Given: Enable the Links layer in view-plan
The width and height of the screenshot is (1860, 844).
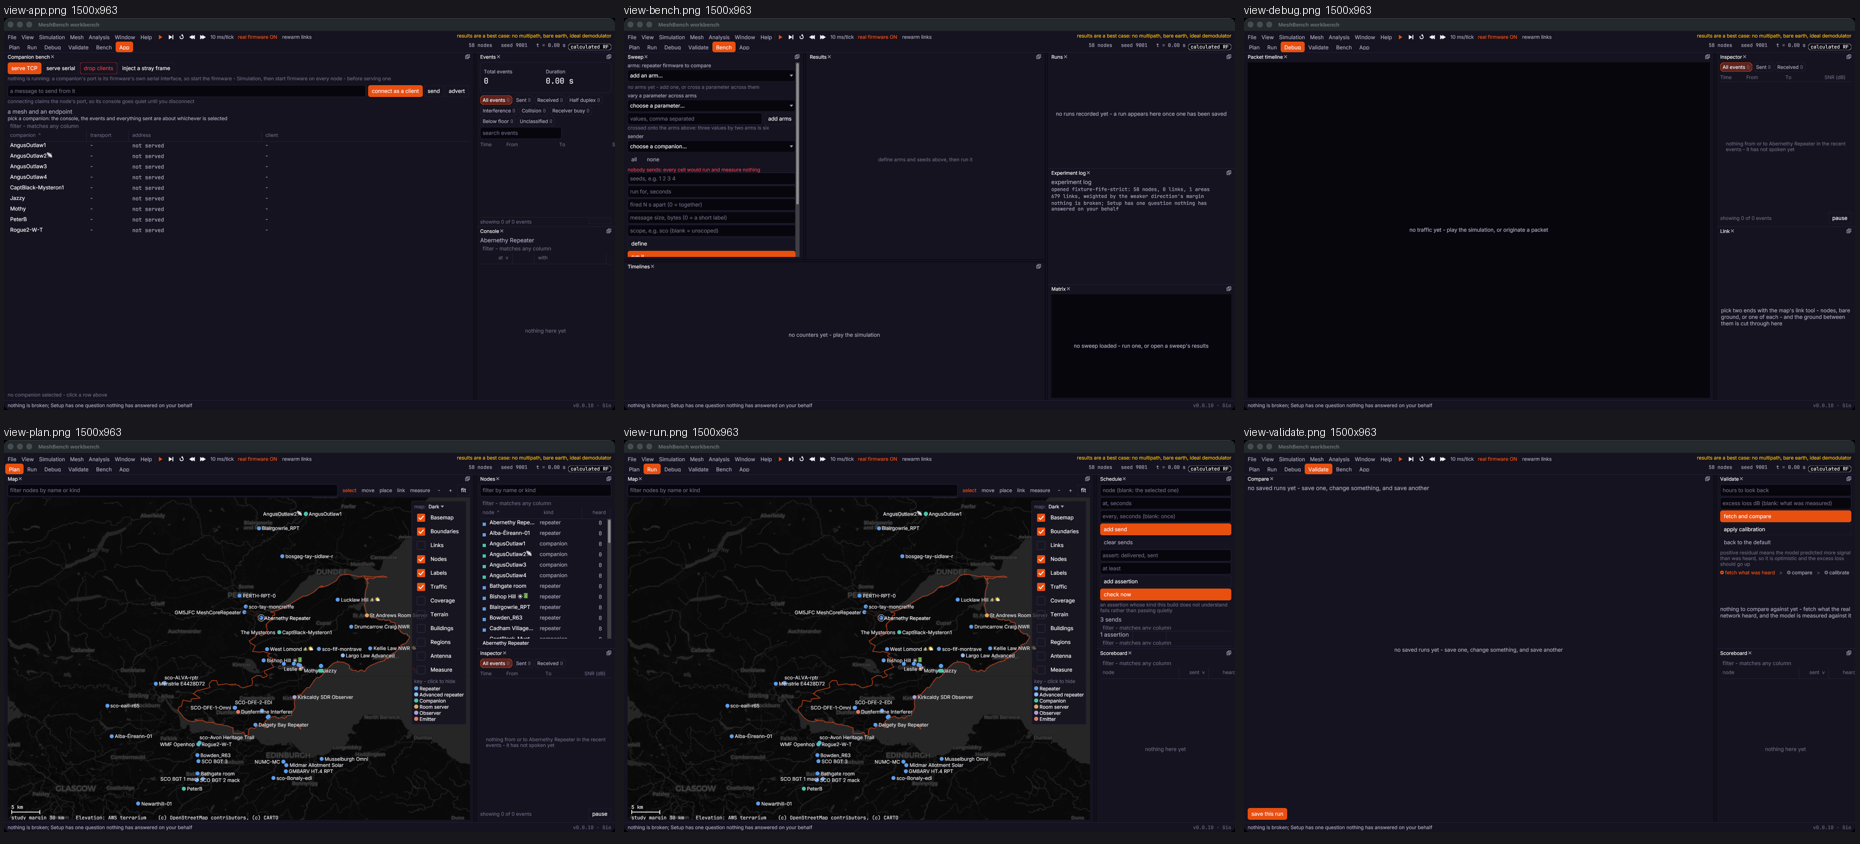Looking at the screenshot, I should 421,545.
